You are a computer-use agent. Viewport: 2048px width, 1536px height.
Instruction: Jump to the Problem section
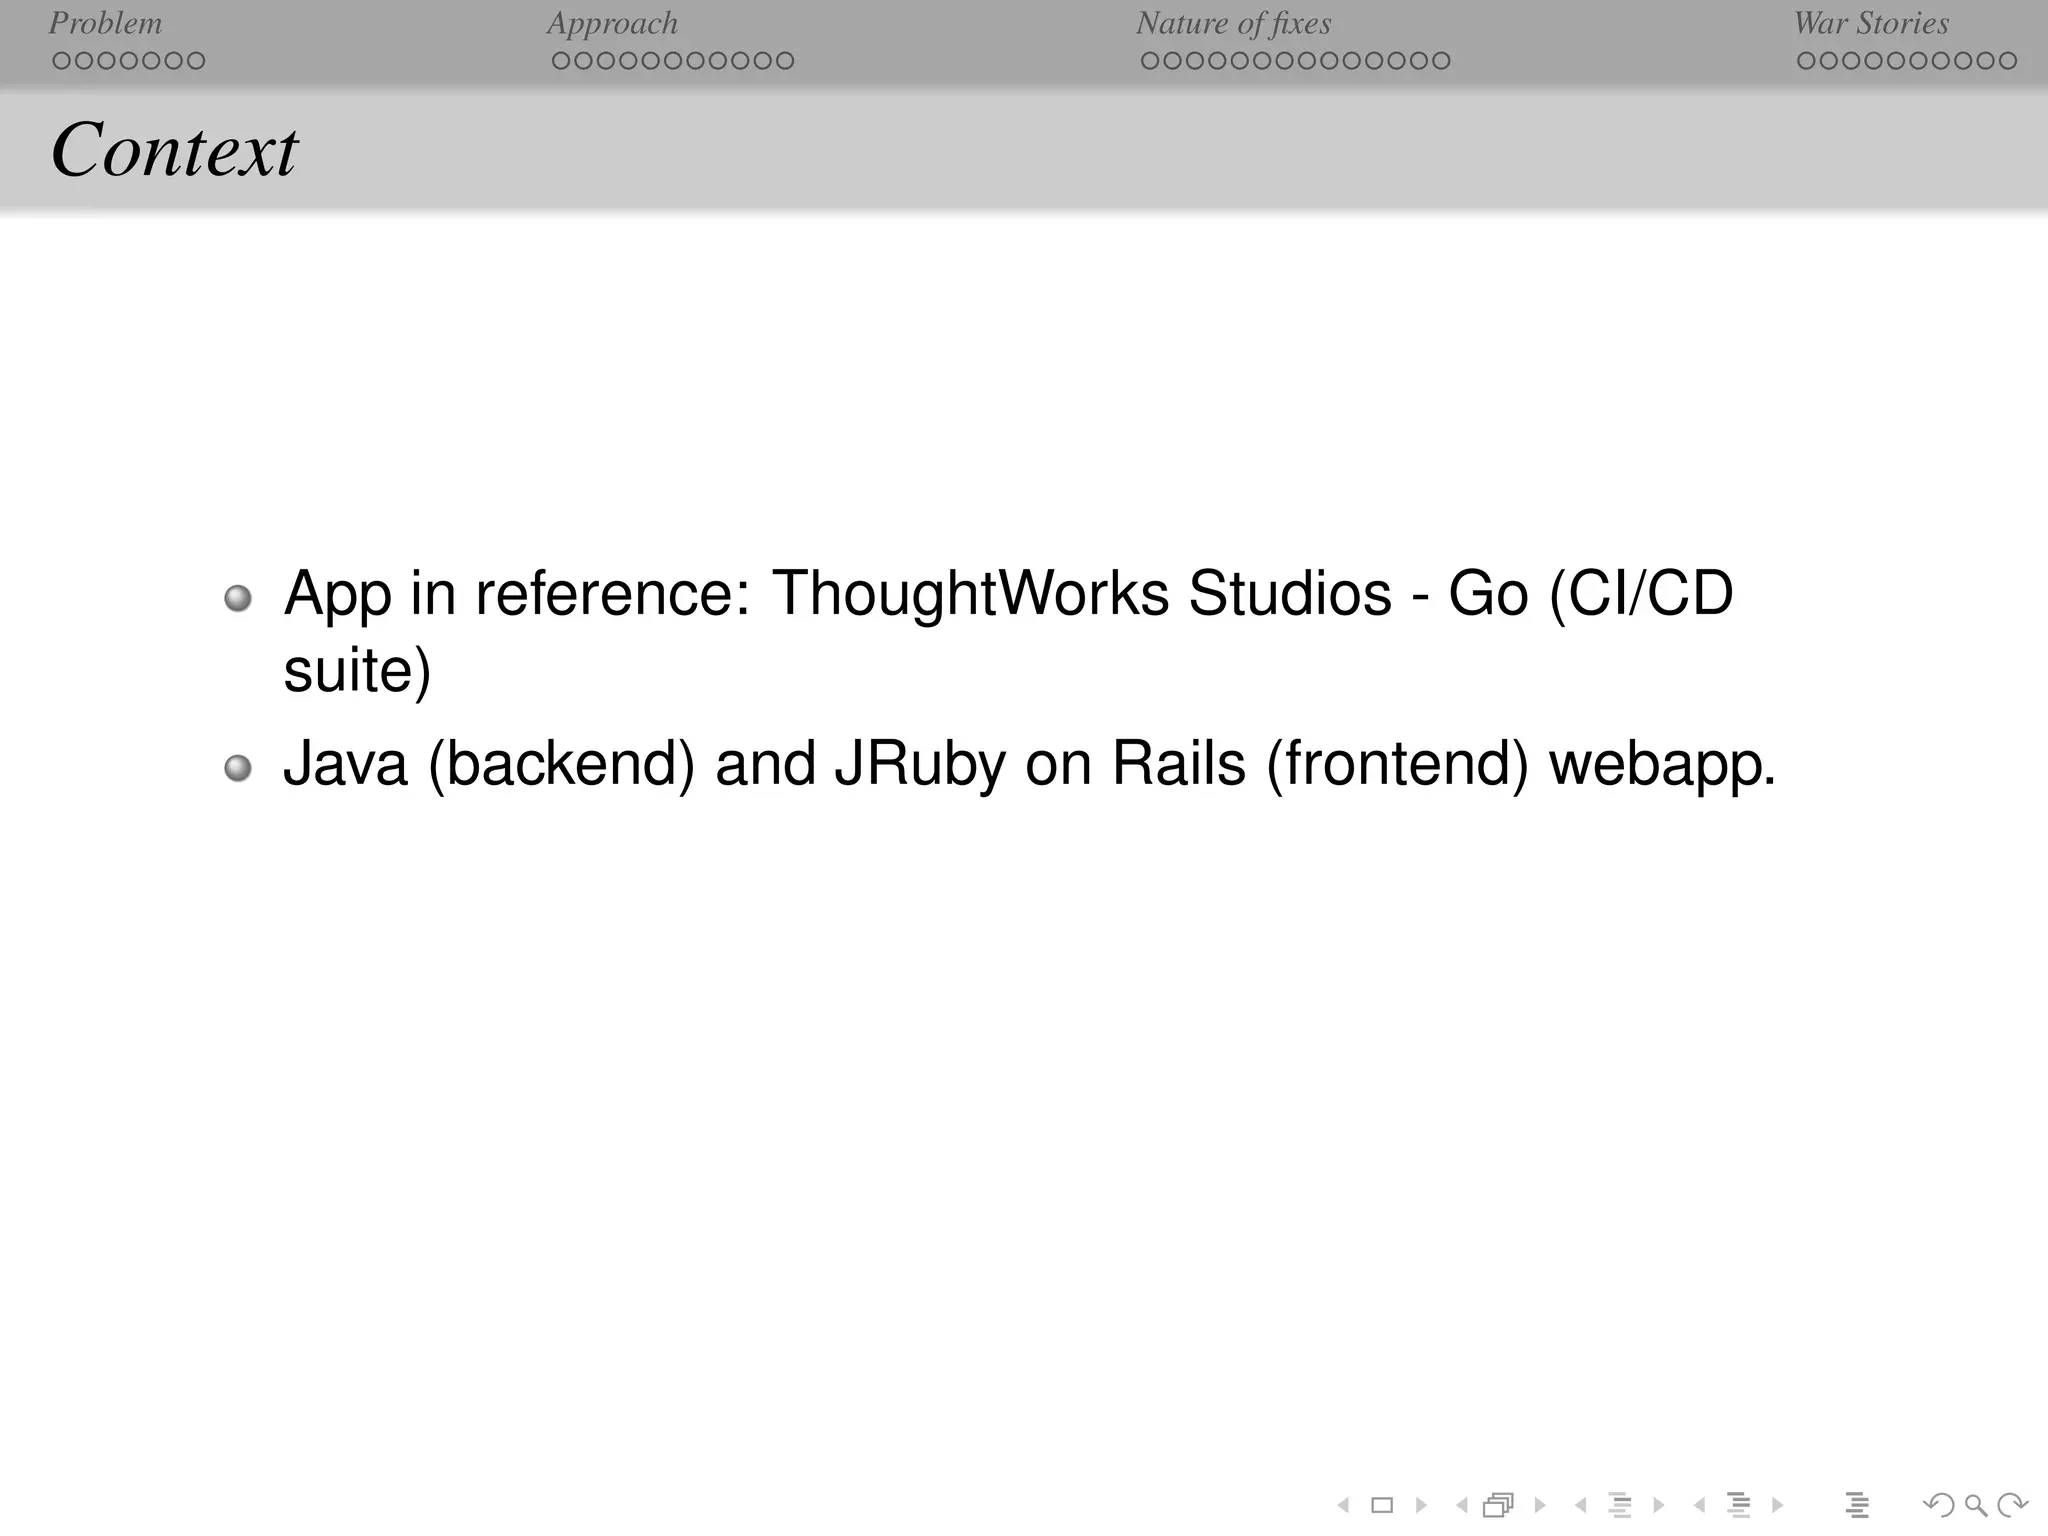pyautogui.click(x=105, y=23)
